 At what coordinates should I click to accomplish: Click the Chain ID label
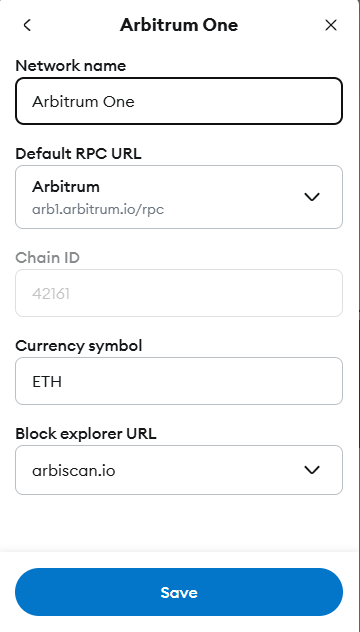click(x=47, y=258)
